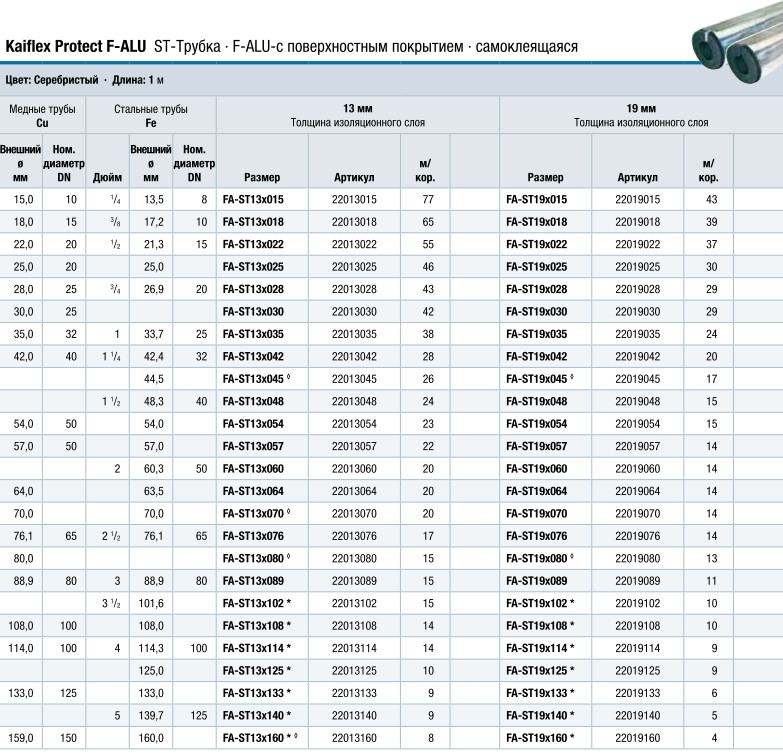Select steel diameter value 160,0
The image size is (783, 753).
pos(151,738)
